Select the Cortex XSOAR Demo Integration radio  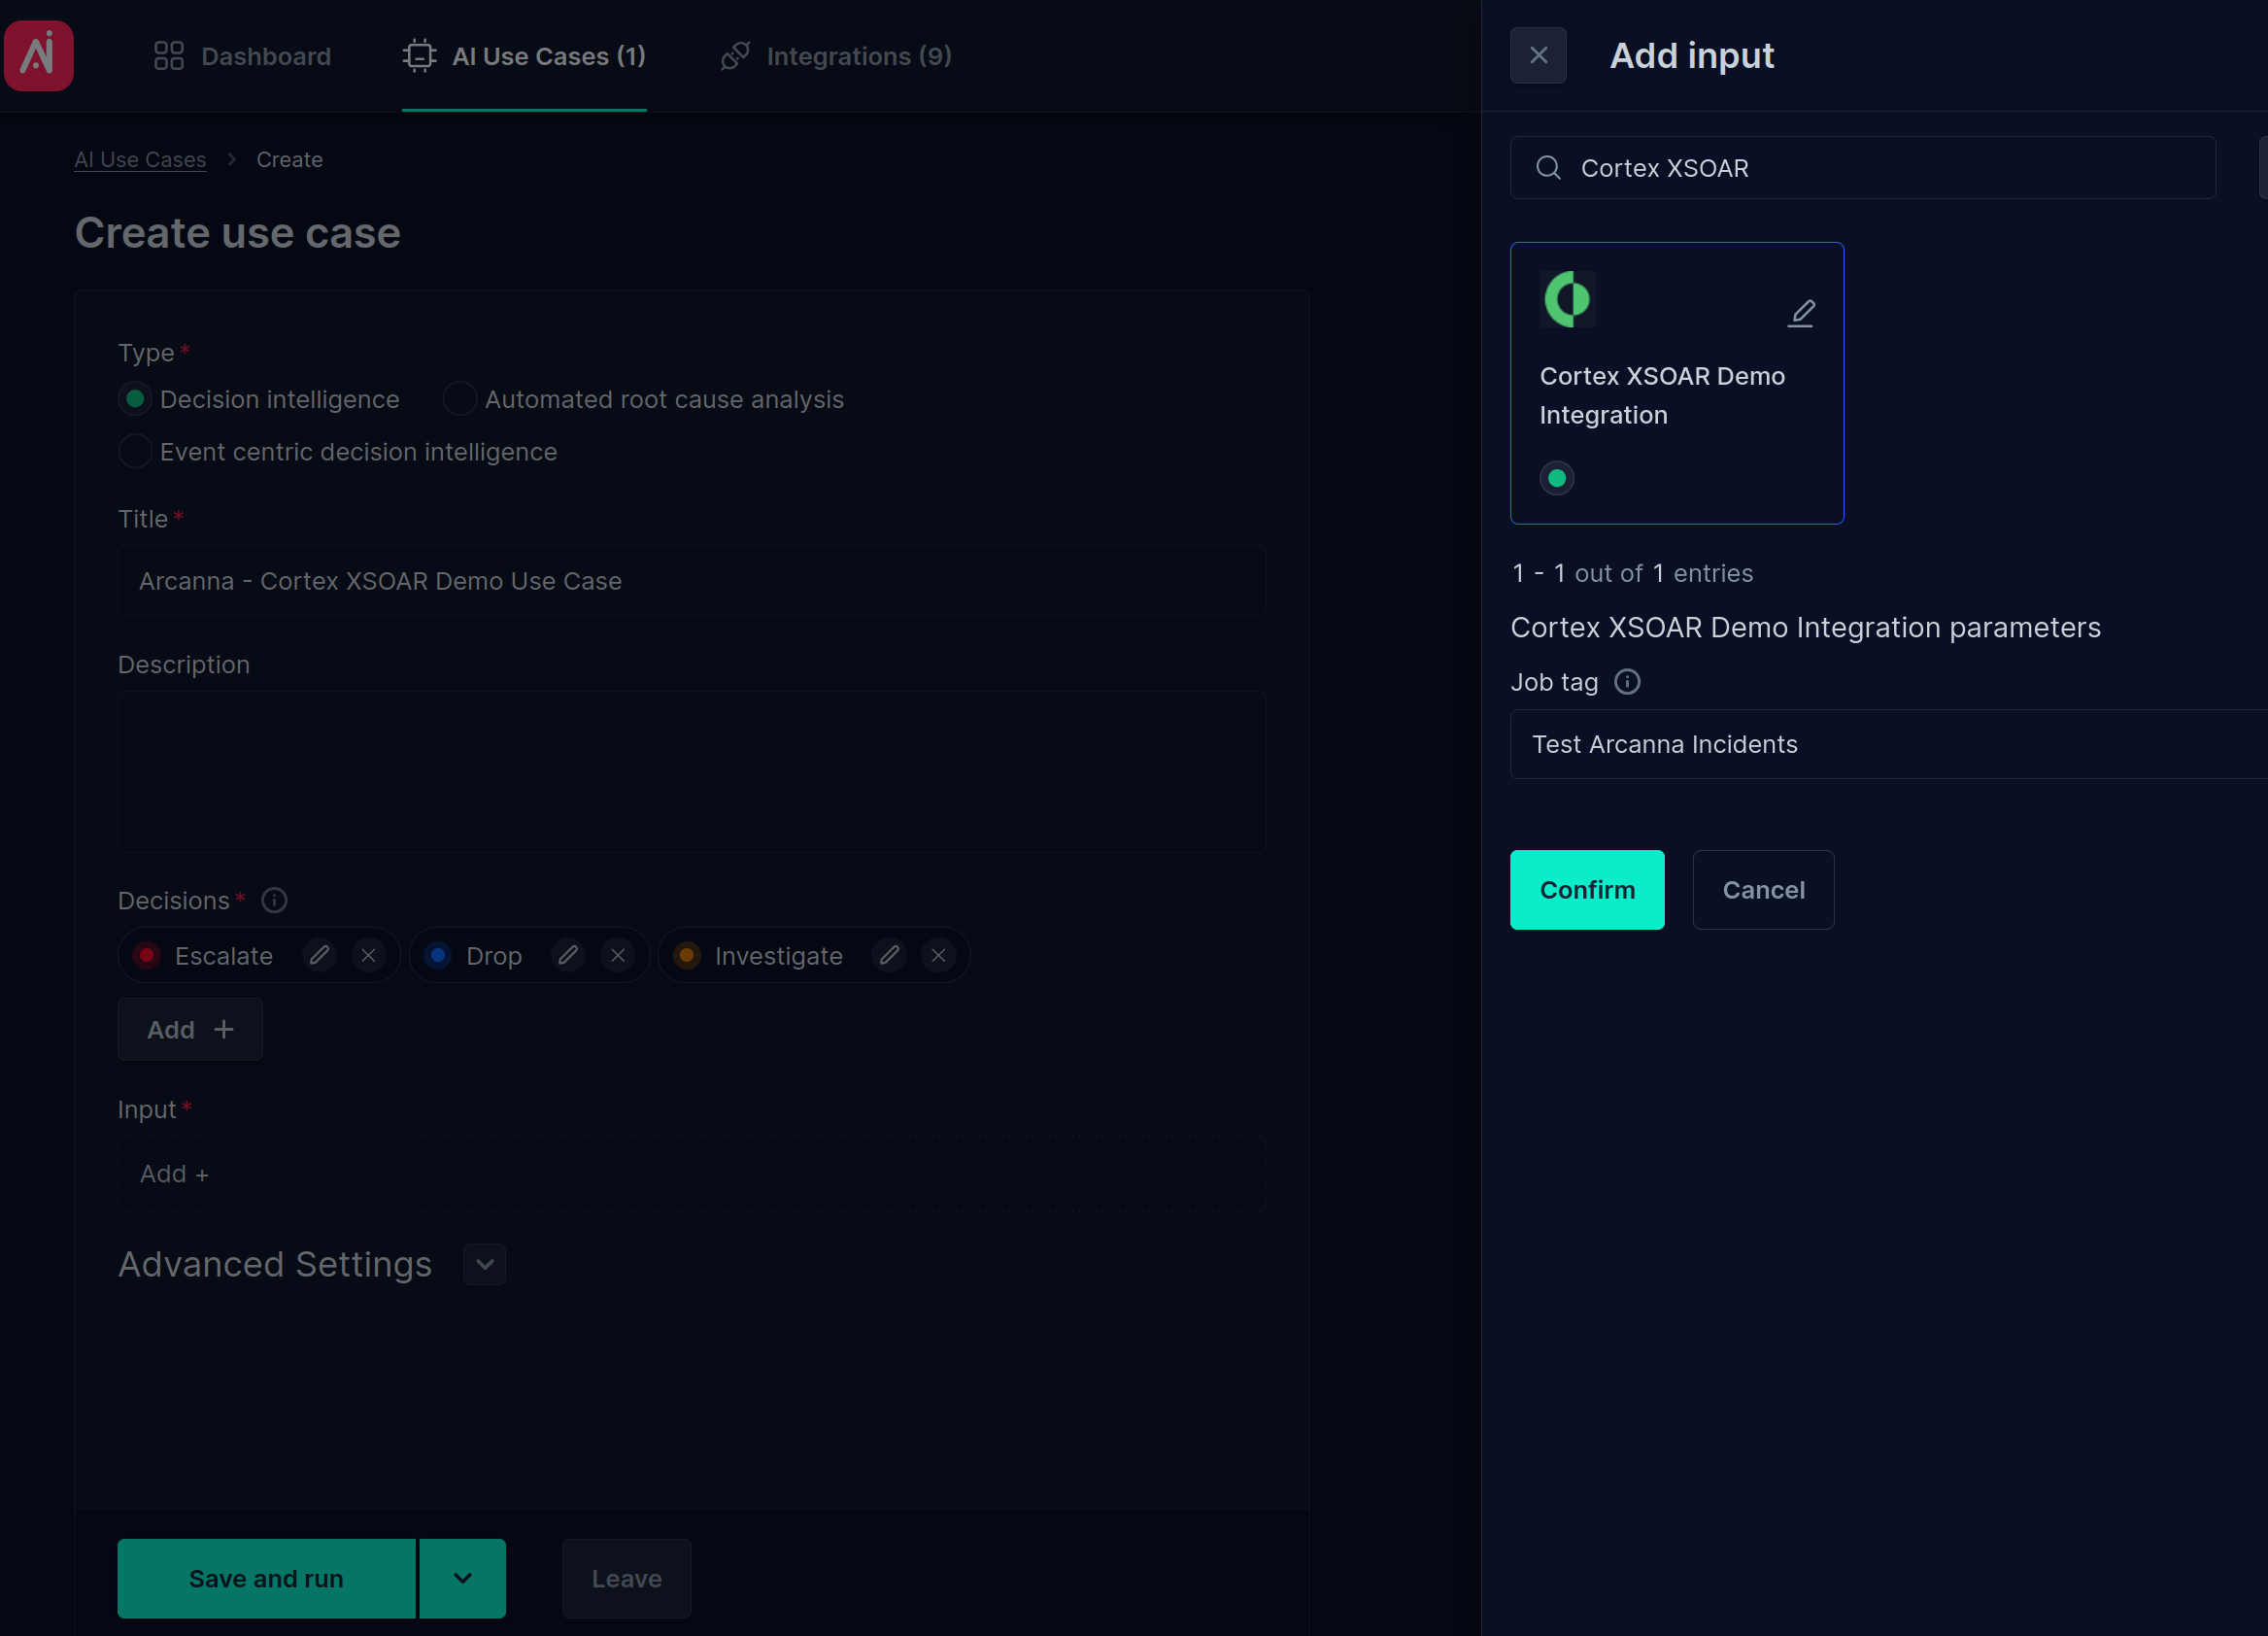click(x=1557, y=478)
